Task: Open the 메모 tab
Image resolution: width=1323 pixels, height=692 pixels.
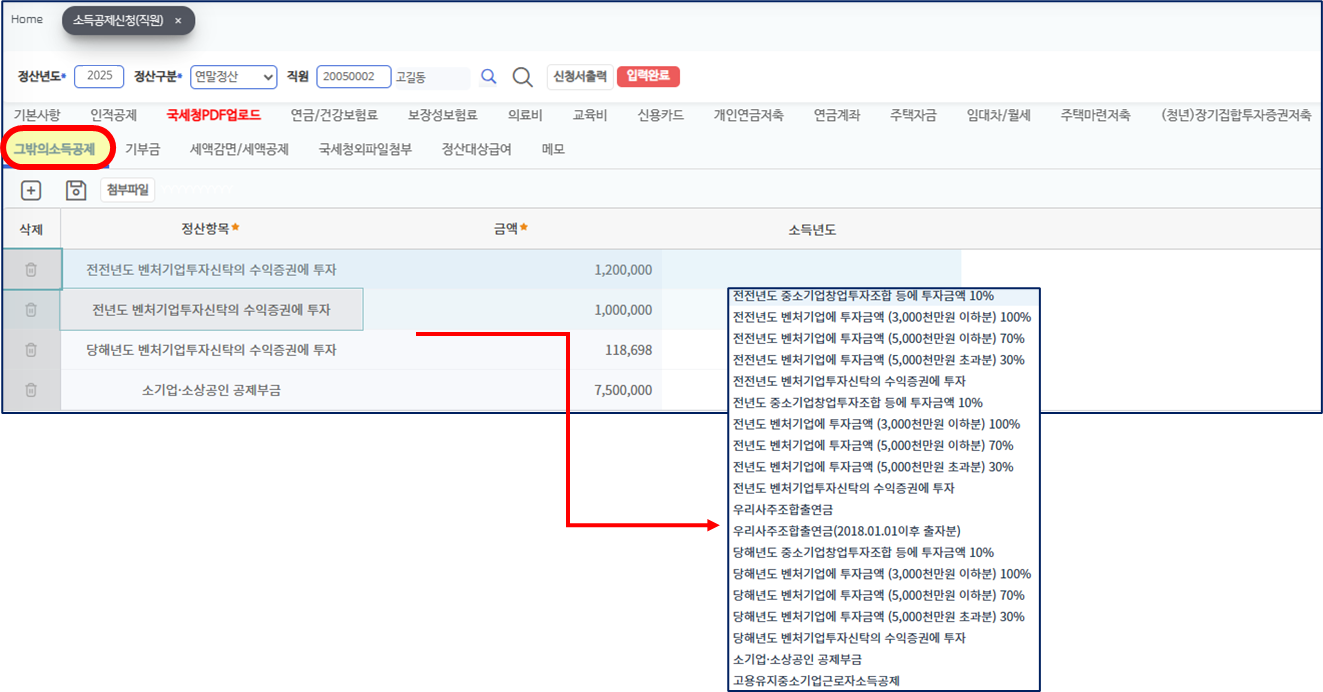Action: pyautogui.click(x=553, y=149)
